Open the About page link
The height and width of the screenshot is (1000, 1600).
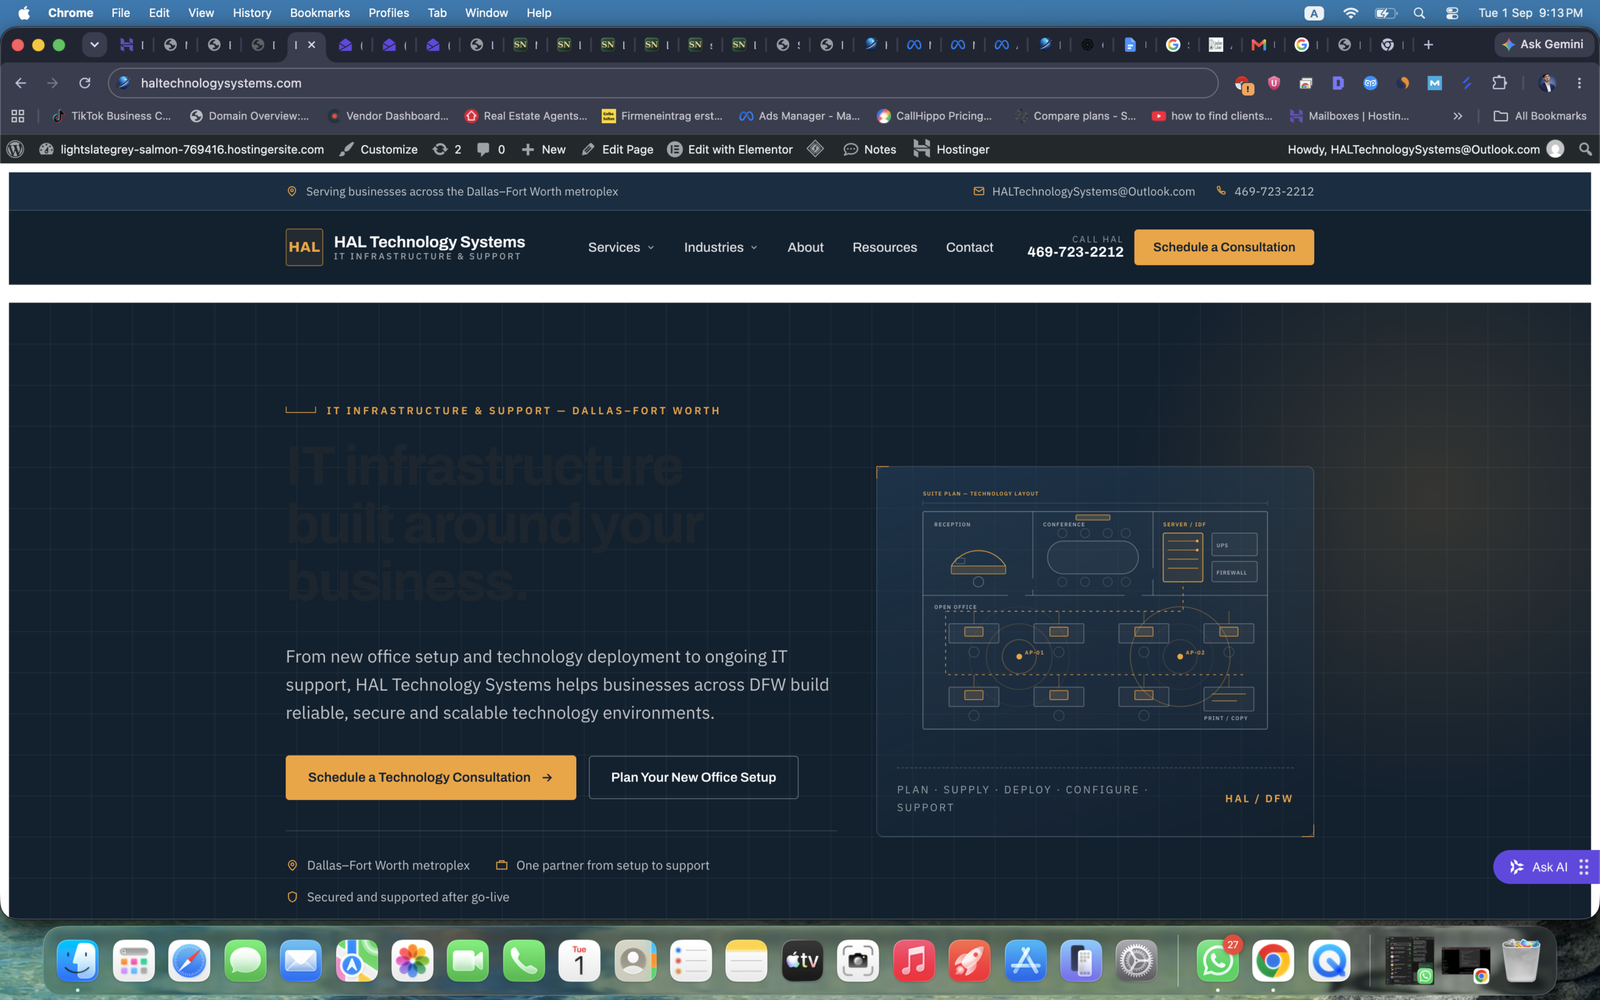[805, 247]
